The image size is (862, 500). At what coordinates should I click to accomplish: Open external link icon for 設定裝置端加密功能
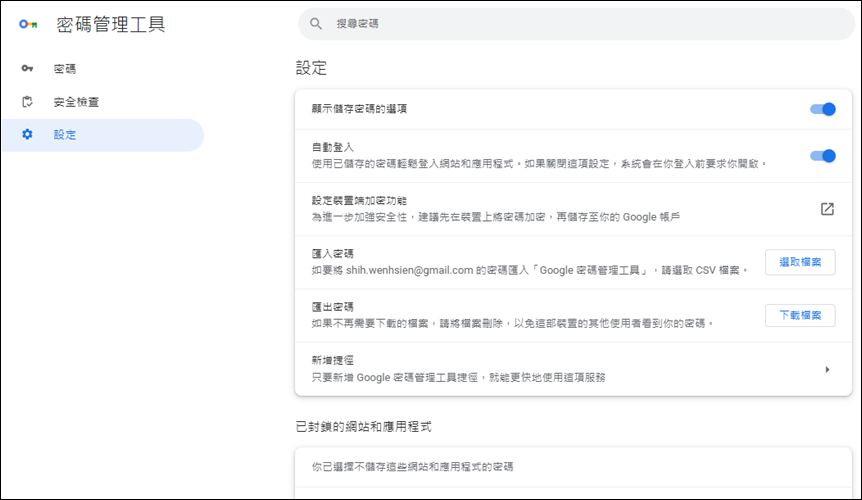(827, 209)
